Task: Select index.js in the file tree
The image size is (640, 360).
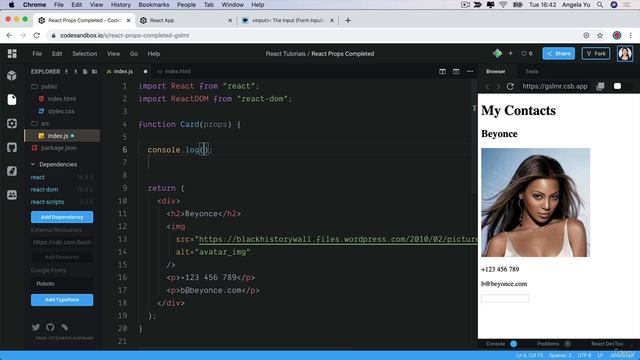Action: tap(62, 136)
